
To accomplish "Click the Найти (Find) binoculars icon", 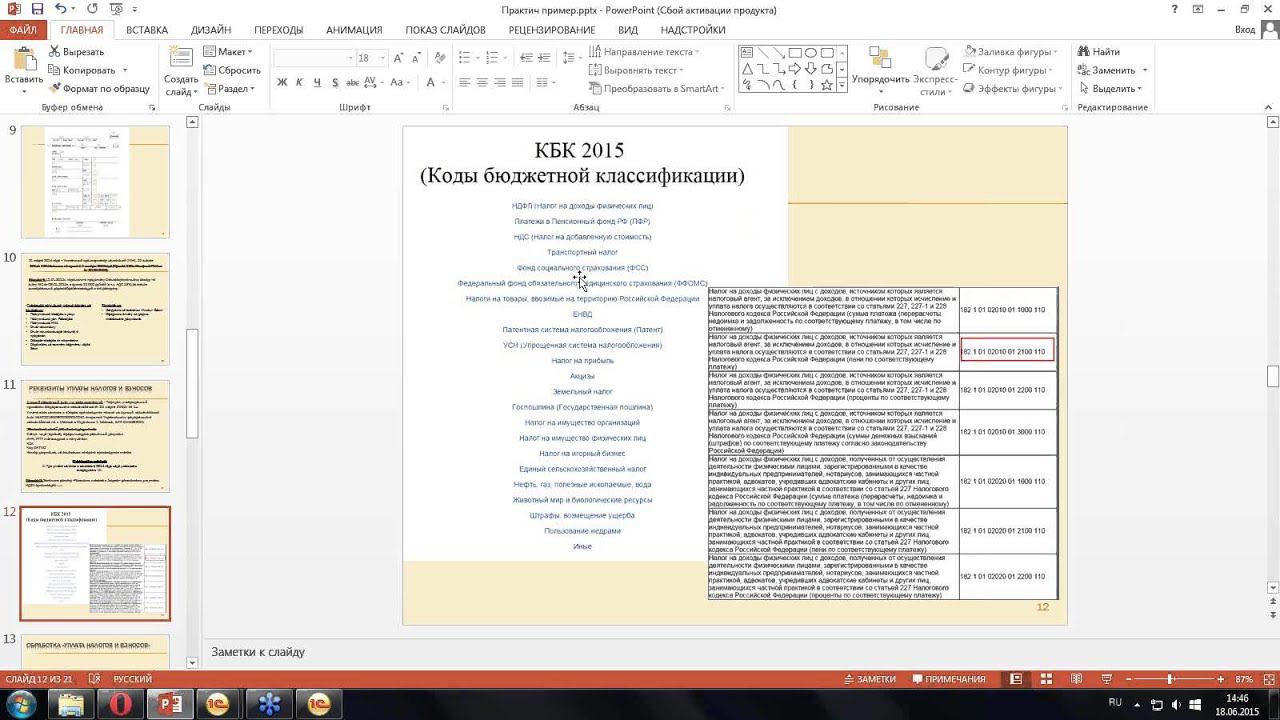I will (x=1083, y=52).
